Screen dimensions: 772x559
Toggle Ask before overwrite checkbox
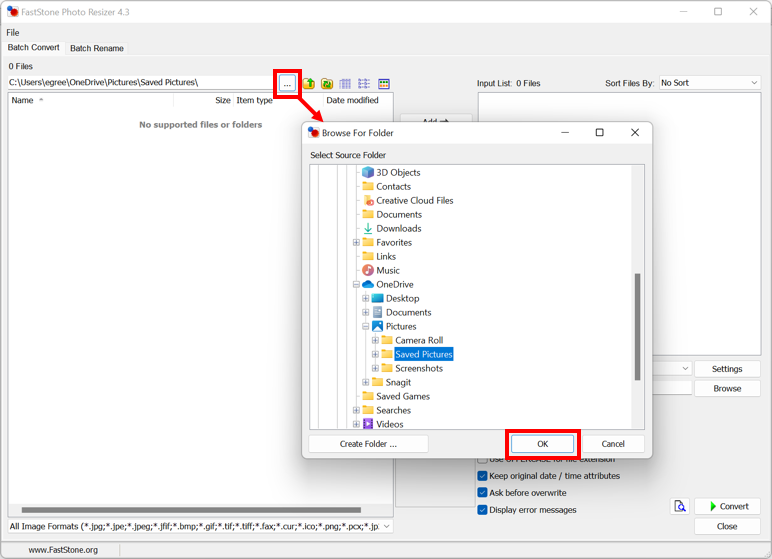(x=482, y=493)
